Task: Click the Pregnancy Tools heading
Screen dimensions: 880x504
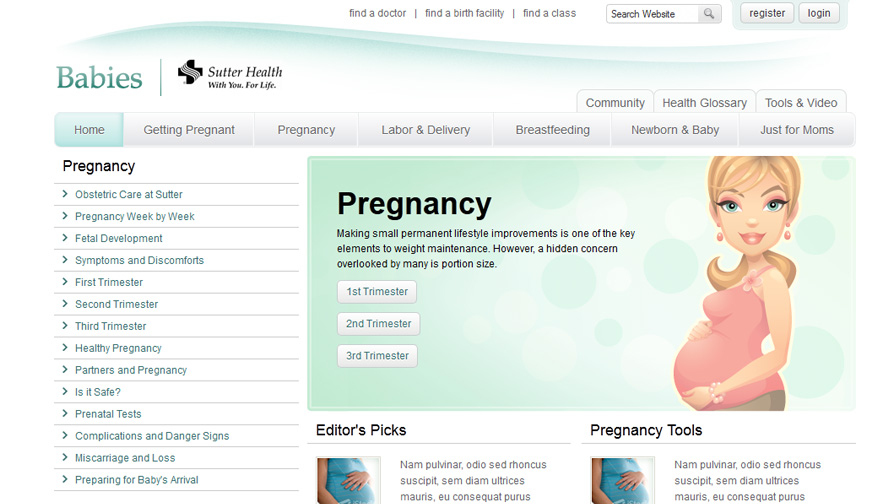Action: point(646,430)
